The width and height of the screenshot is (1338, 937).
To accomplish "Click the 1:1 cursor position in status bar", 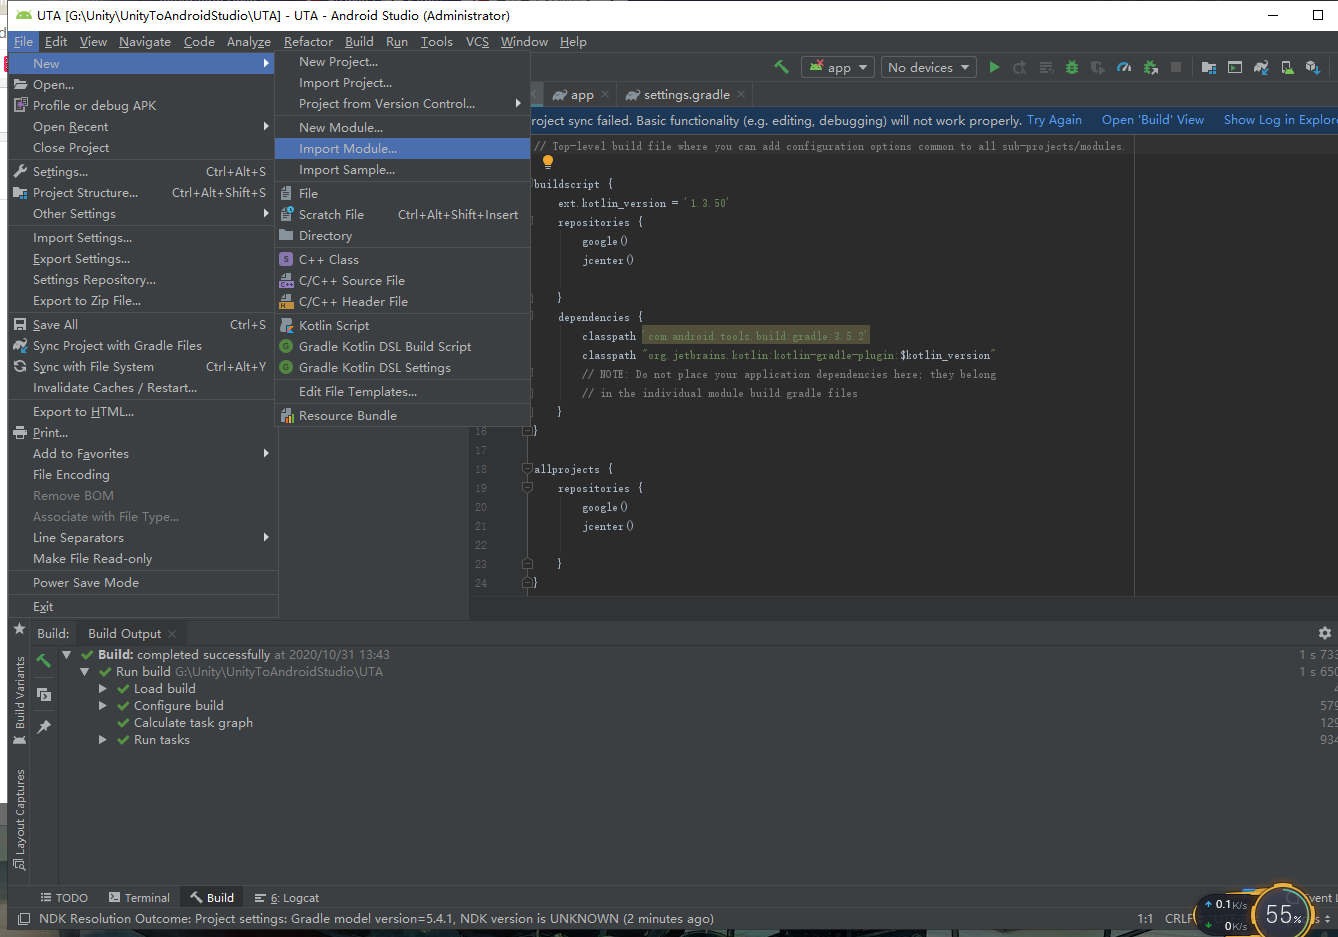I will point(1145,918).
